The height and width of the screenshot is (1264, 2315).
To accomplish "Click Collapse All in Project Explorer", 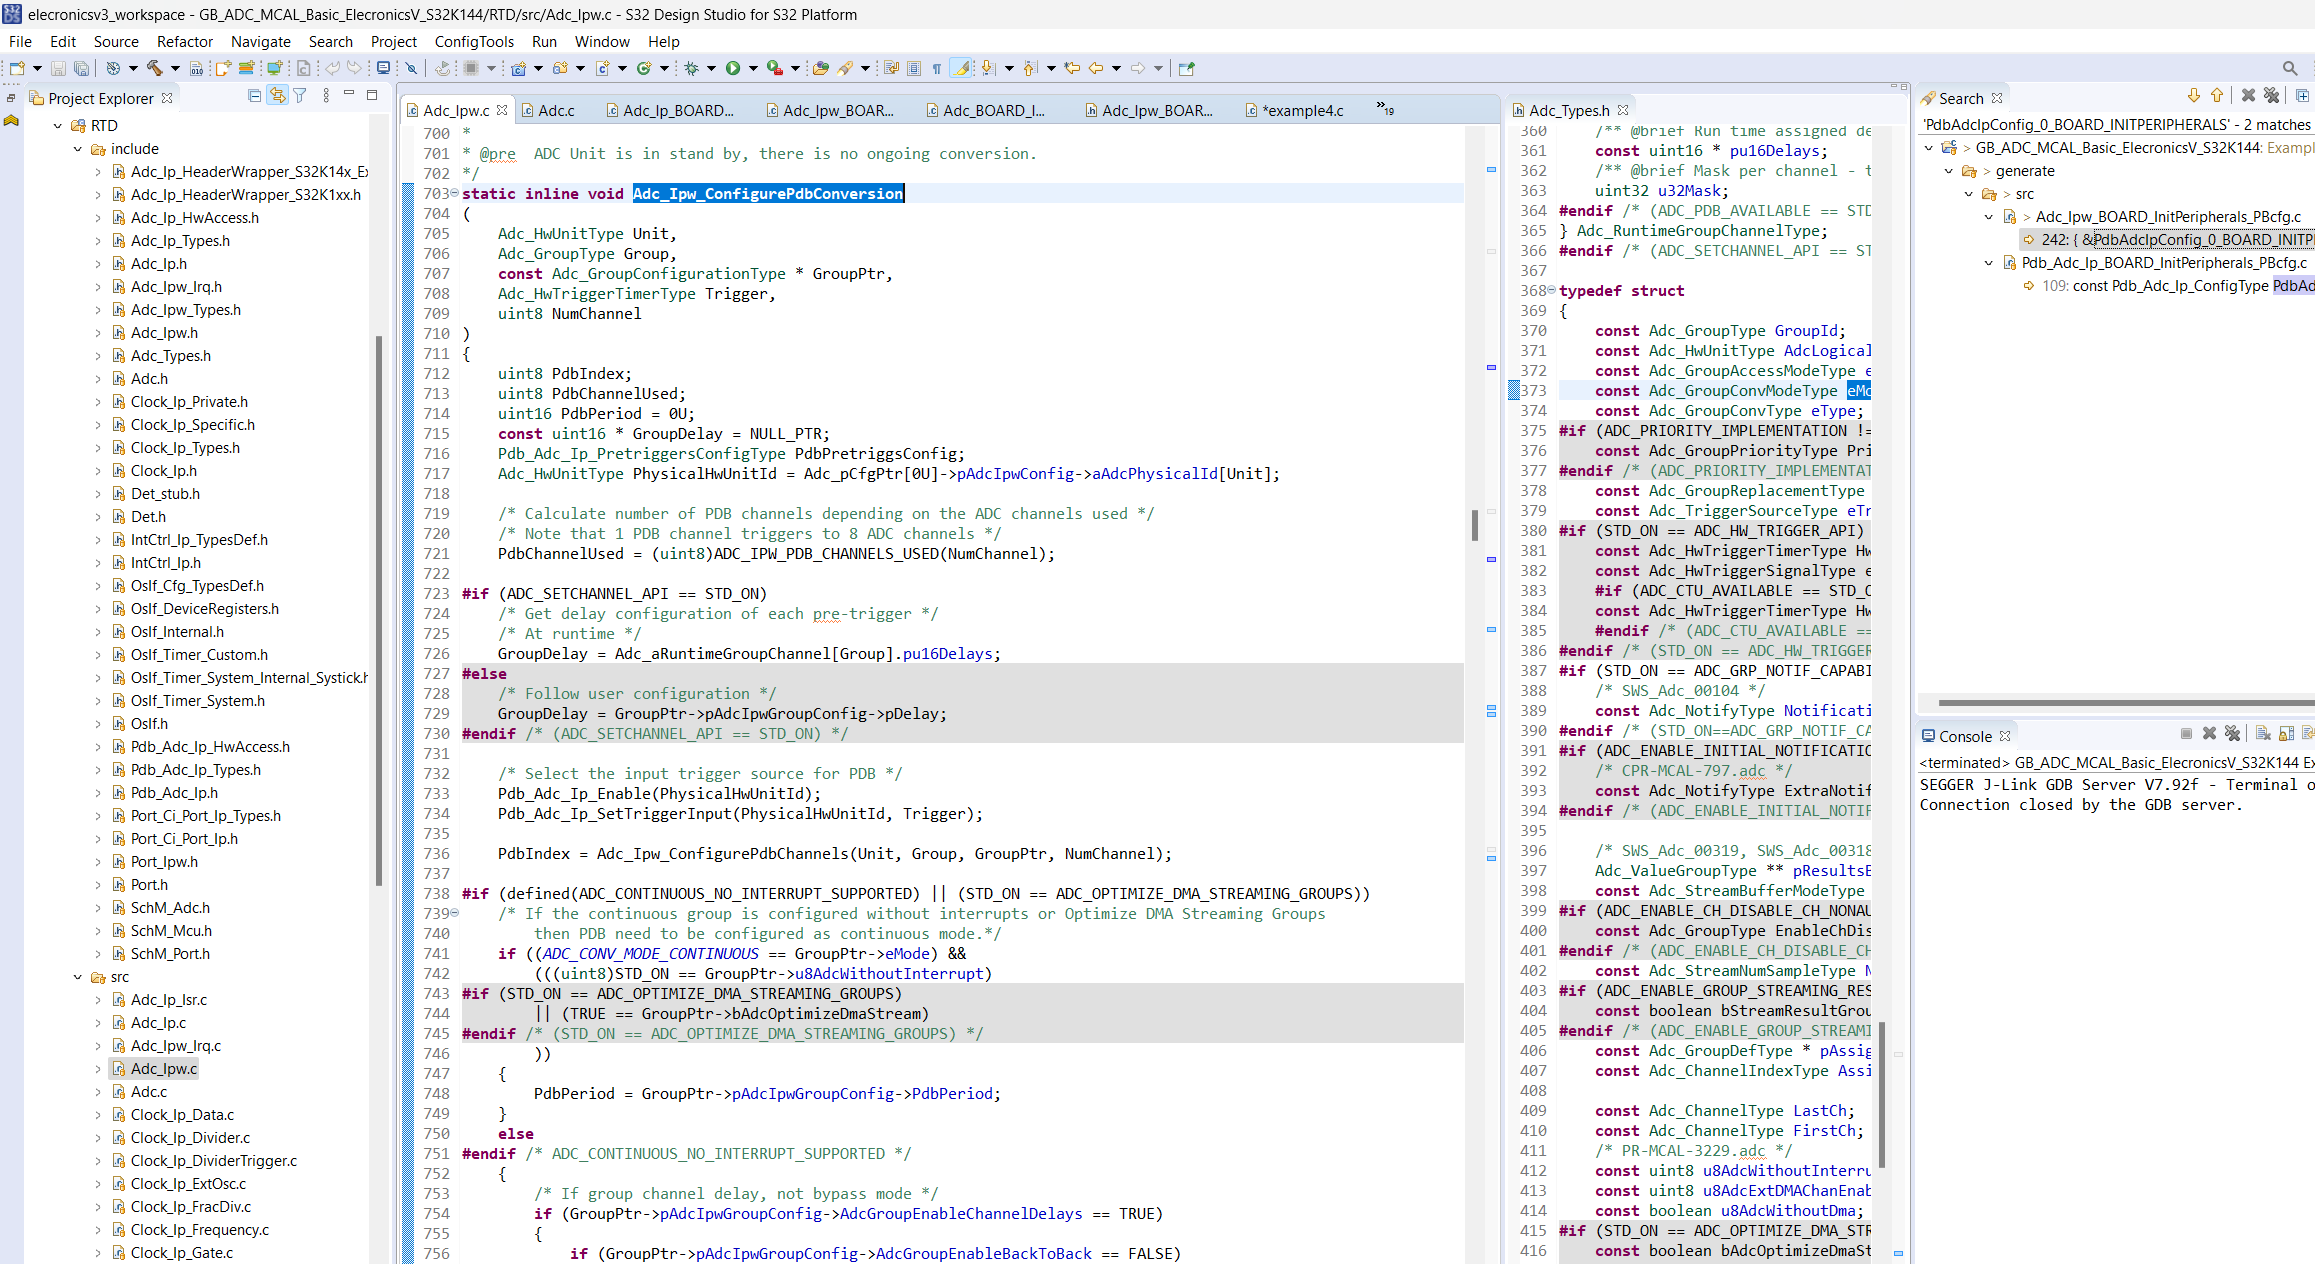I will pos(254,96).
